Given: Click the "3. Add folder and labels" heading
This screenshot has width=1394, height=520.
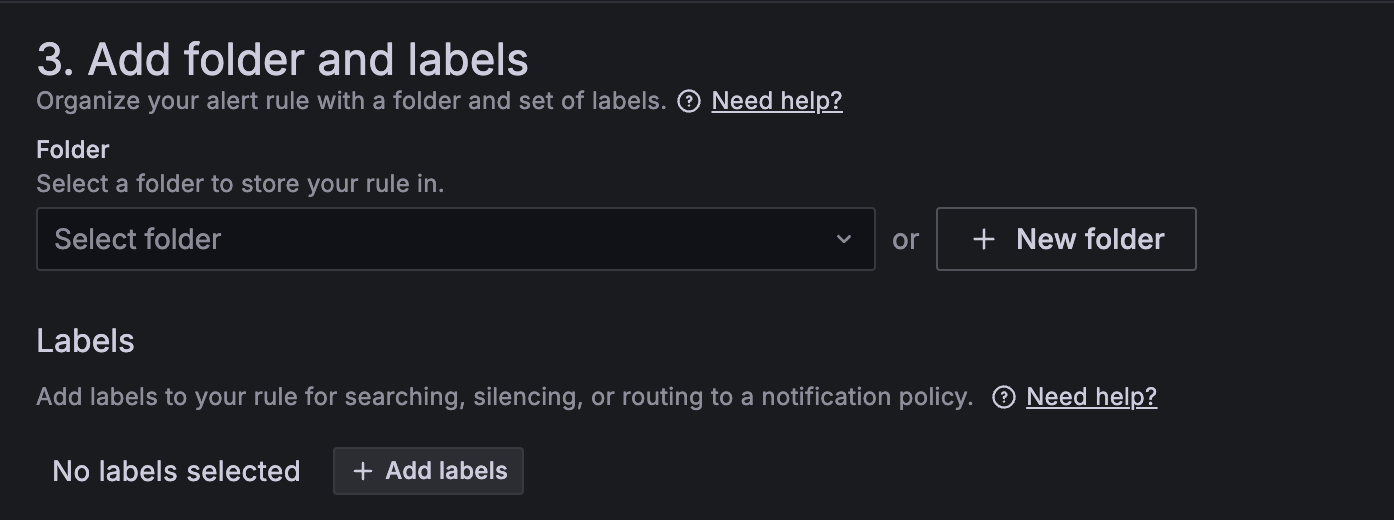Looking at the screenshot, I should click(282, 60).
